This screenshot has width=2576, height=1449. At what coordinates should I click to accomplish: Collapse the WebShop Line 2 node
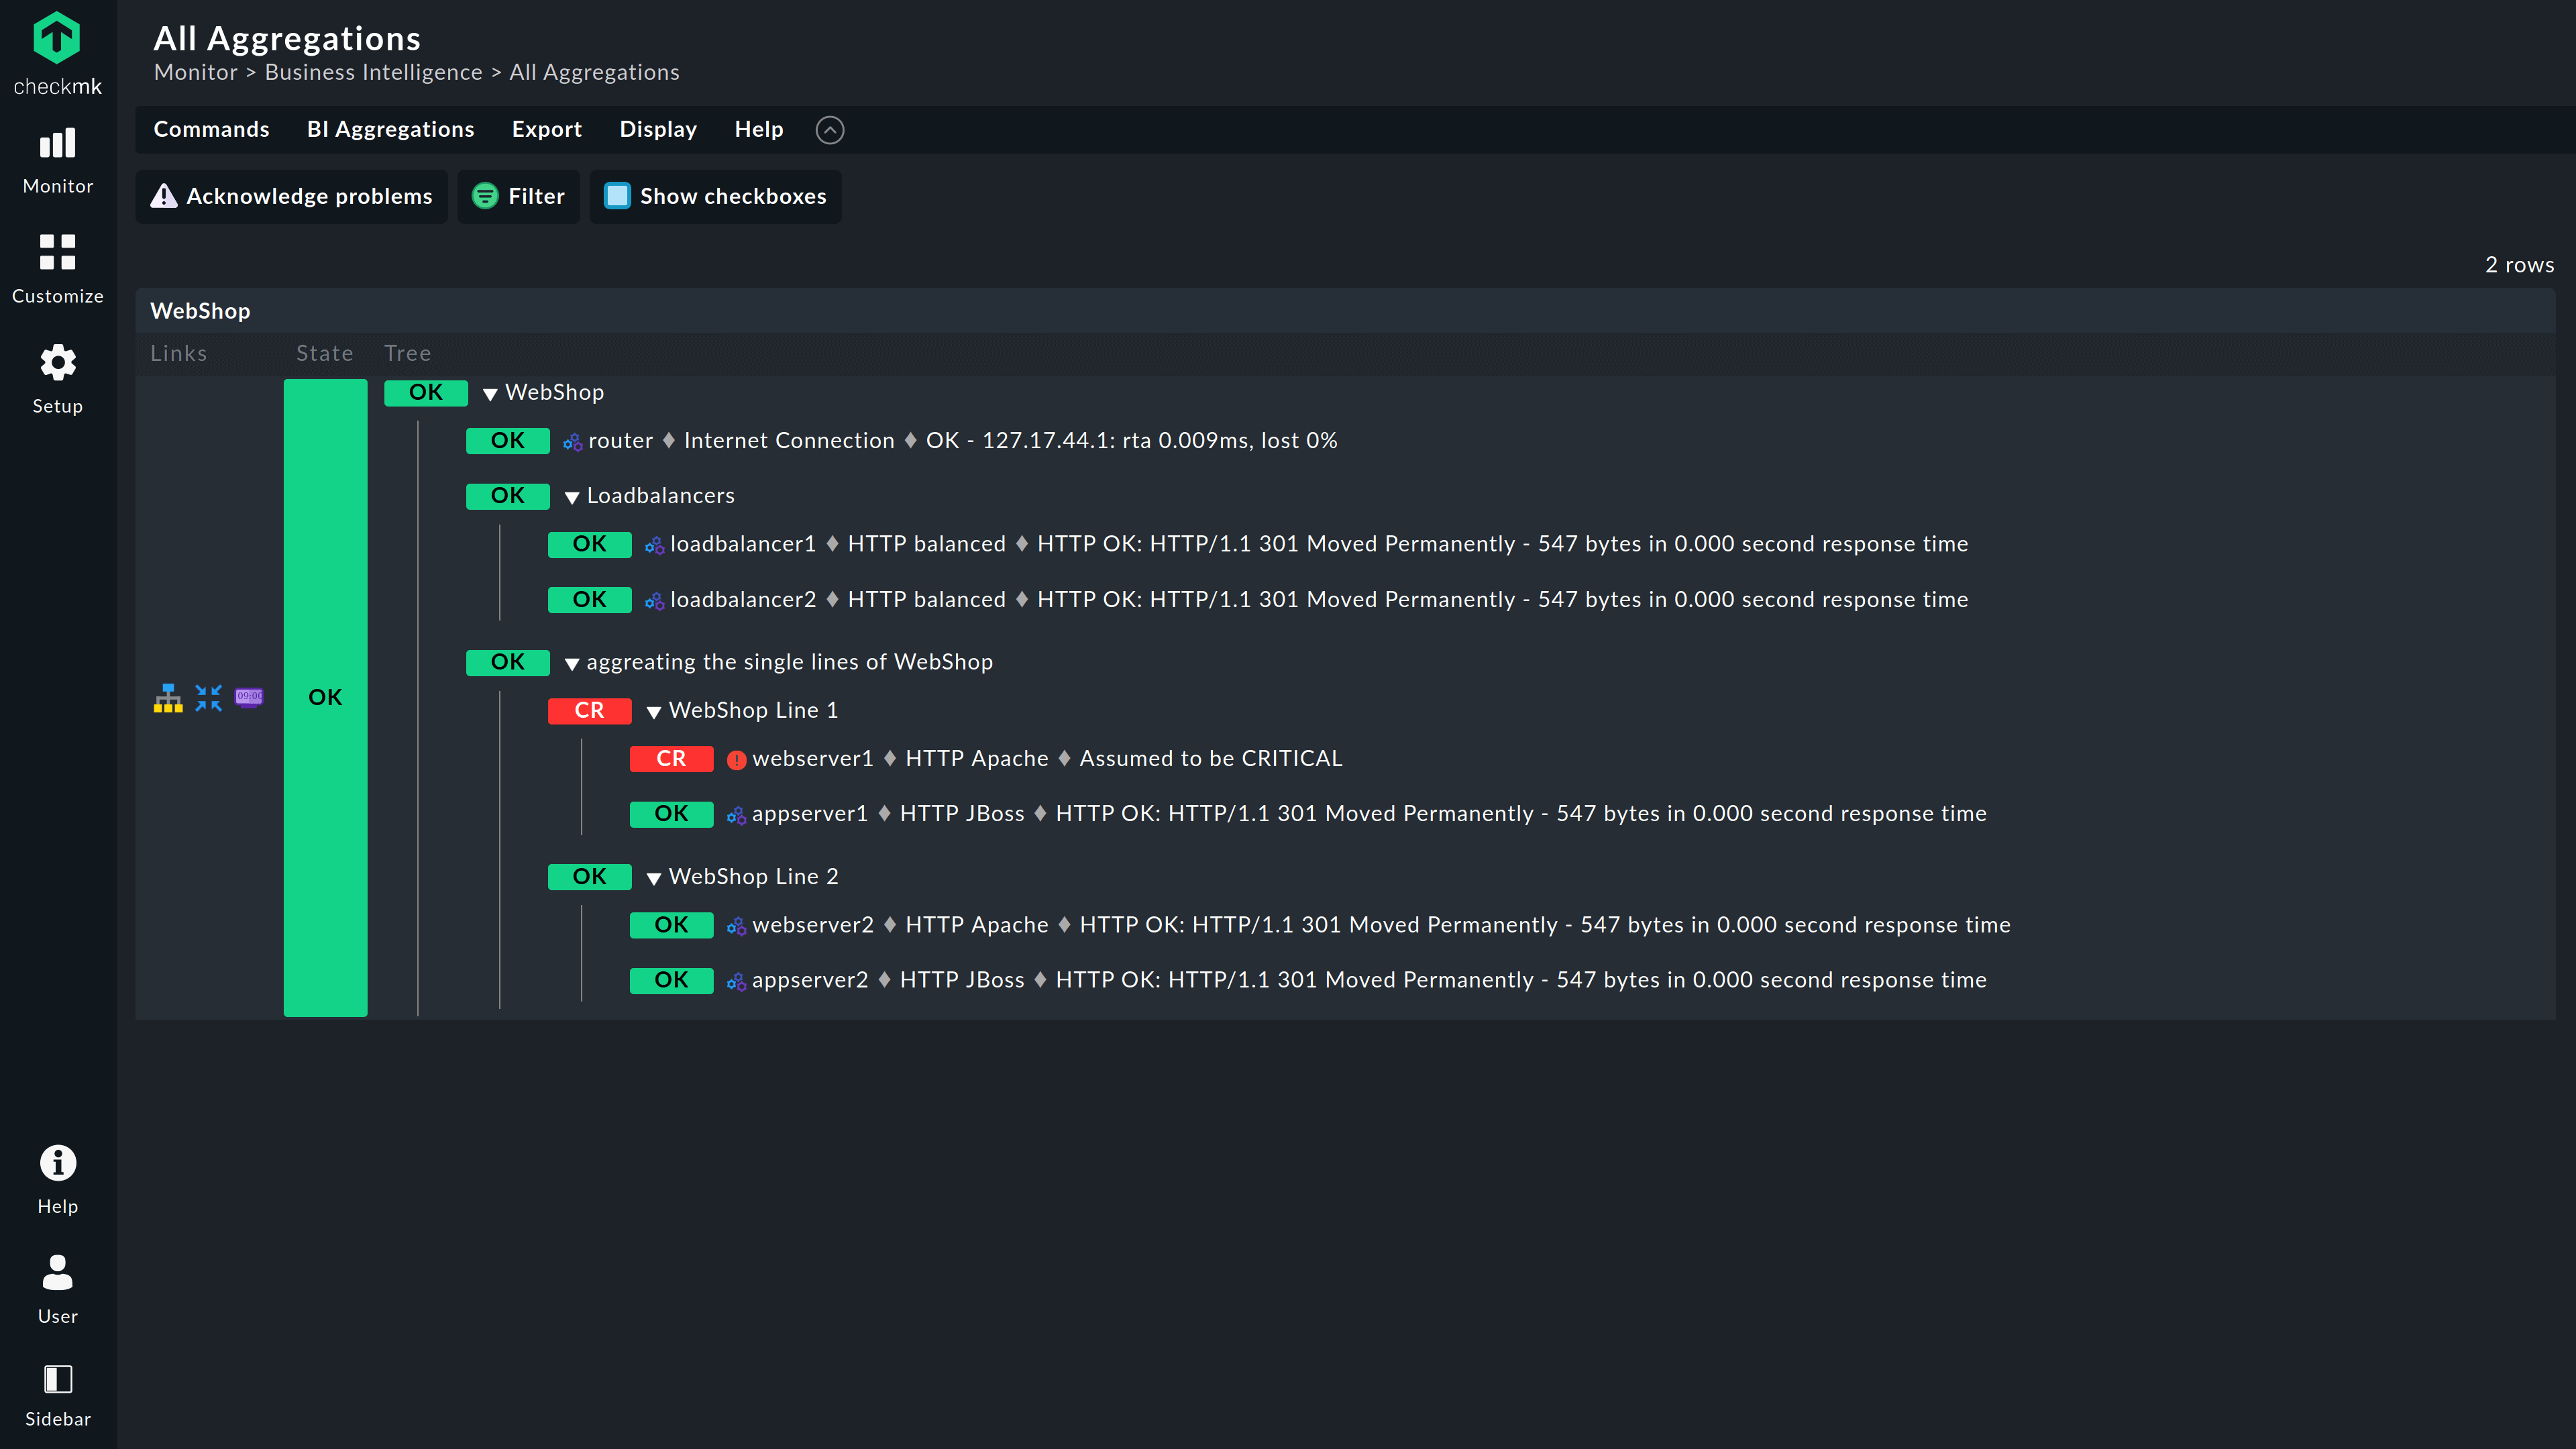[x=654, y=878]
